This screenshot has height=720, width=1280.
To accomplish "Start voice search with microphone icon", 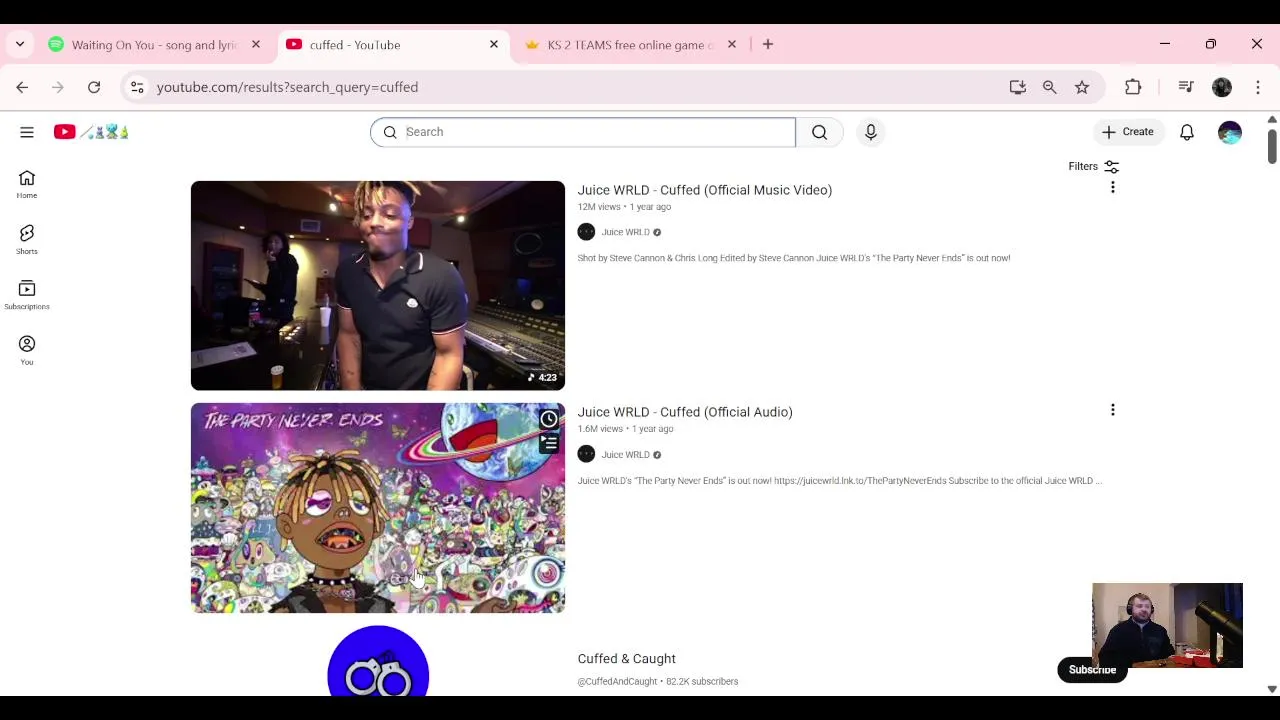I will [x=870, y=132].
